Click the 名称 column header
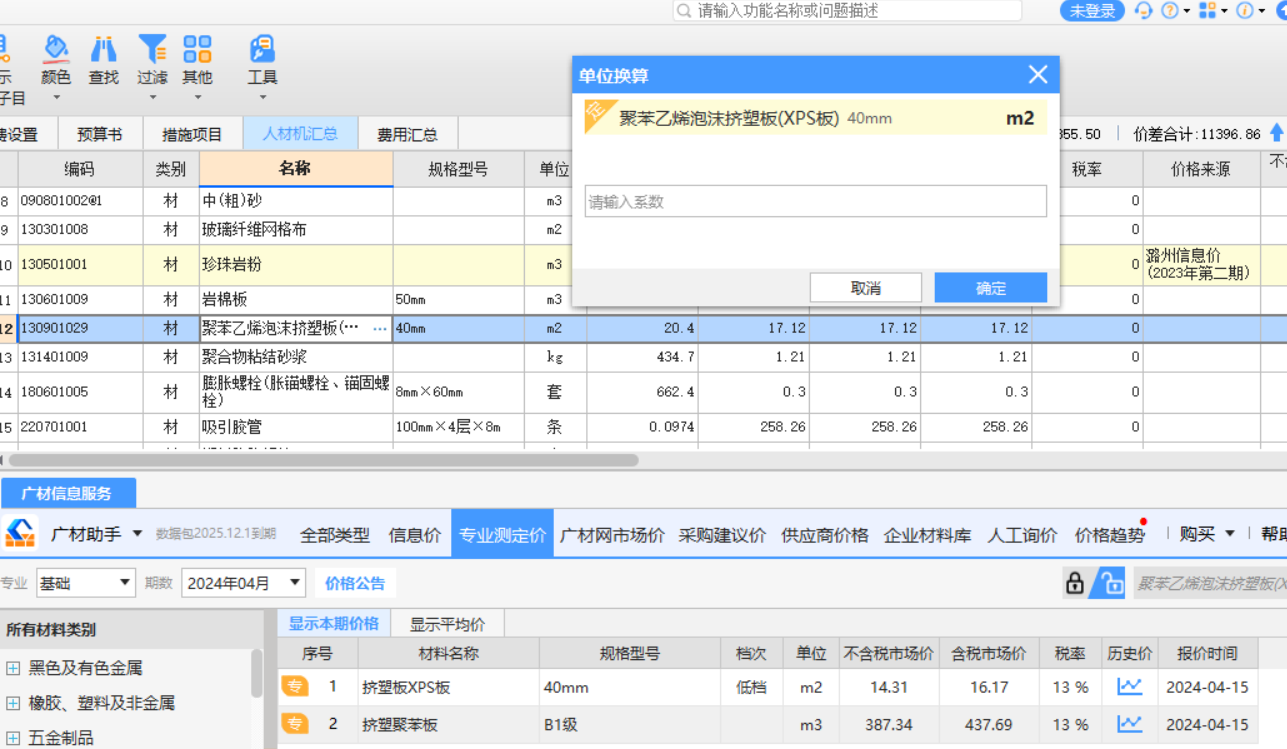The image size is (1287, 749). pyautogui.click(x=296, y=169)
